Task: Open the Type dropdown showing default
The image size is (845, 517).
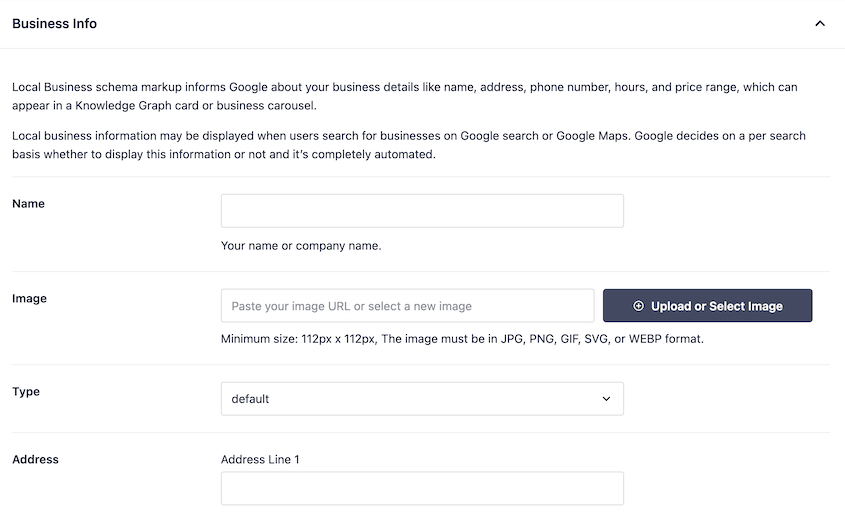Action: click(422, 399)
